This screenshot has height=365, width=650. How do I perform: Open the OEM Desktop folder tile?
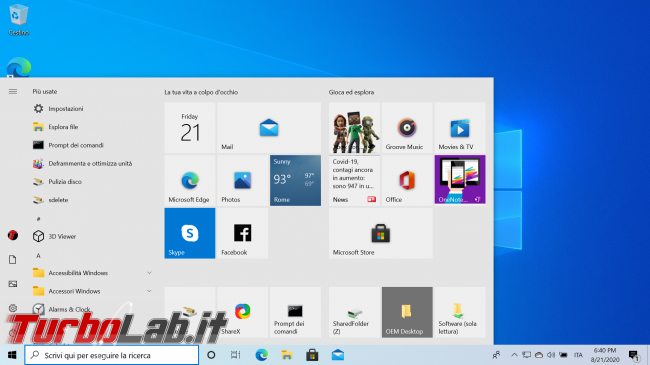click(407, 312)
